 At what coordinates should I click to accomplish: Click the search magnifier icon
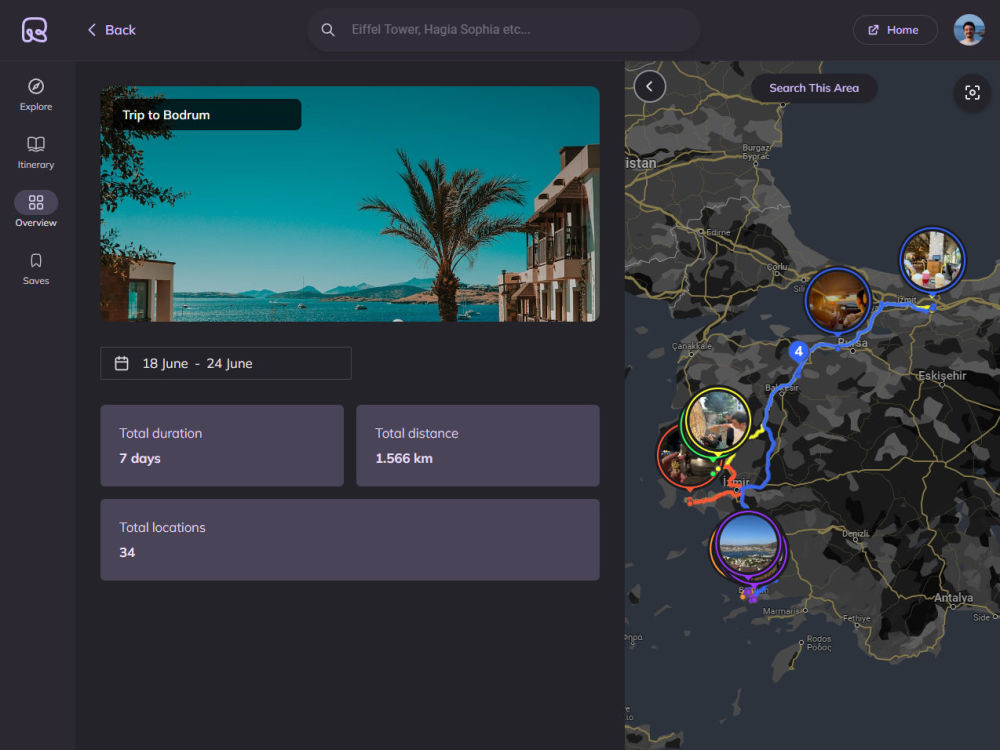(x=328, y=30)
